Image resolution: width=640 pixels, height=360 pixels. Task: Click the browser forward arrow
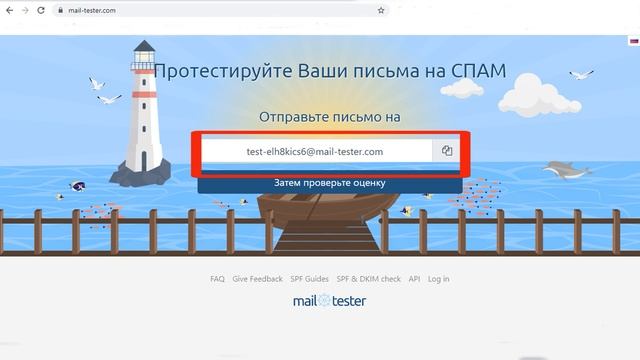[x=25, y=10]
